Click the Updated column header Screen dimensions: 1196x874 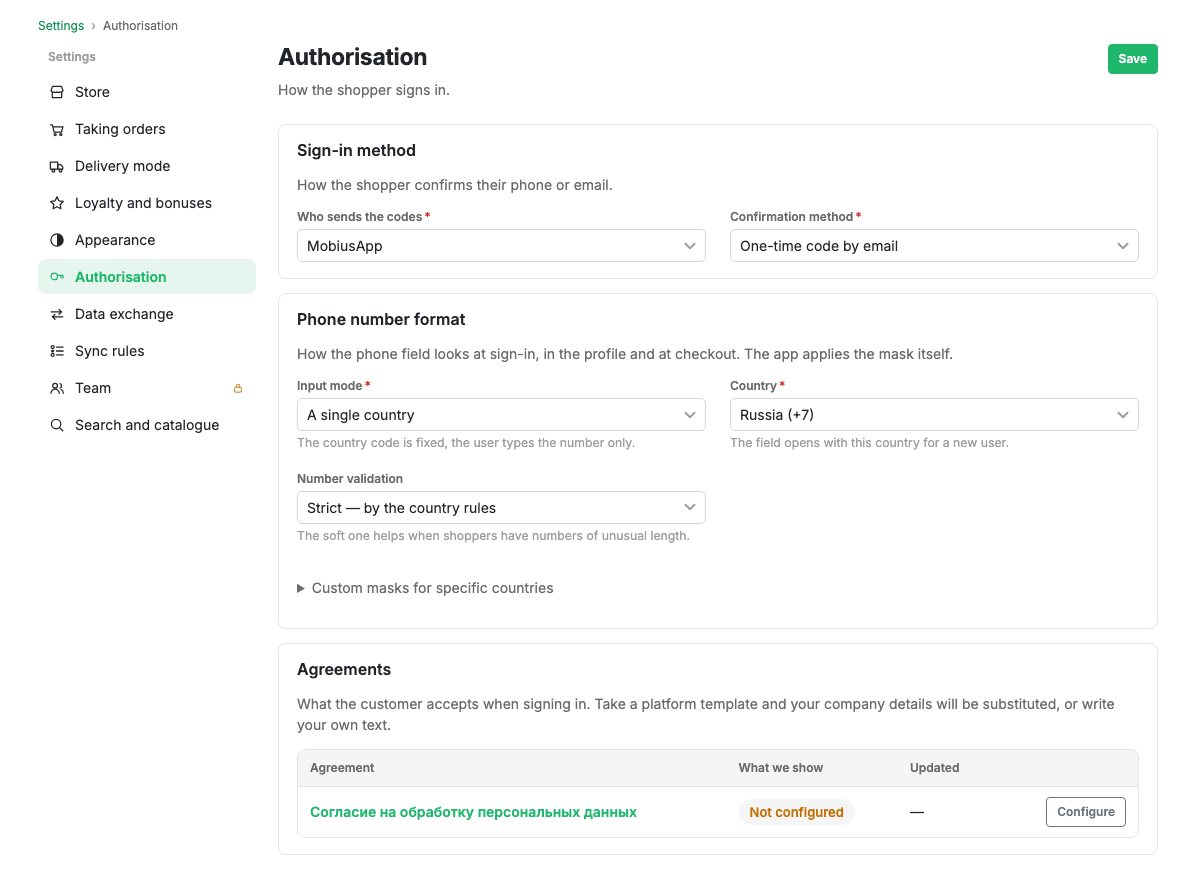(x=934, y=768)
